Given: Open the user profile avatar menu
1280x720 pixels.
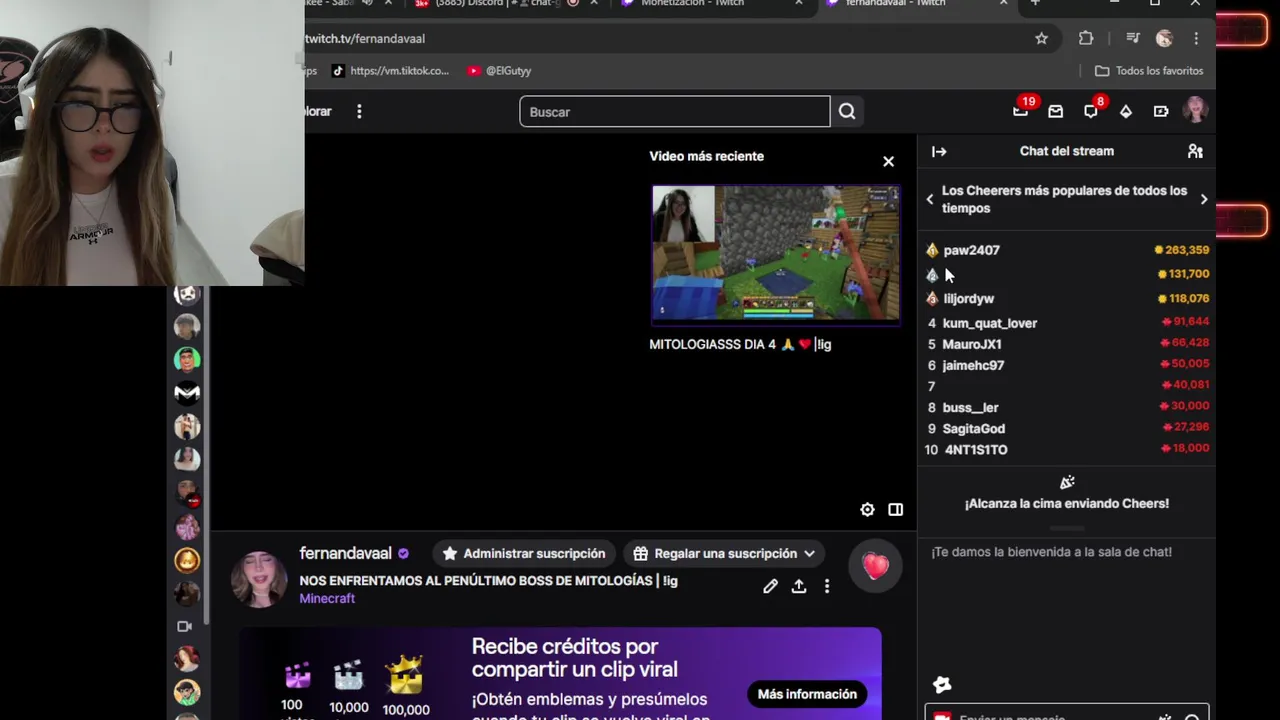Looking at the screenshot, I should click(1195, 111).
